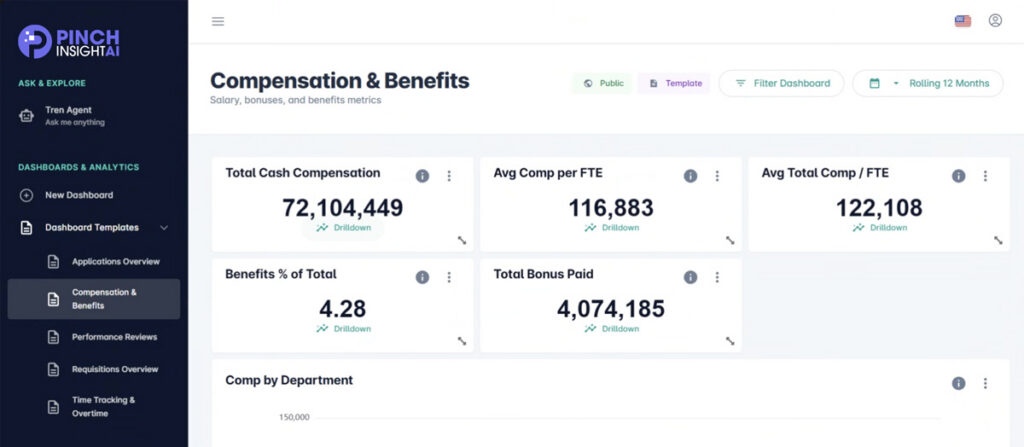
Task: Click the Tren Agent robot icon
Action: [x=27, y=115]
